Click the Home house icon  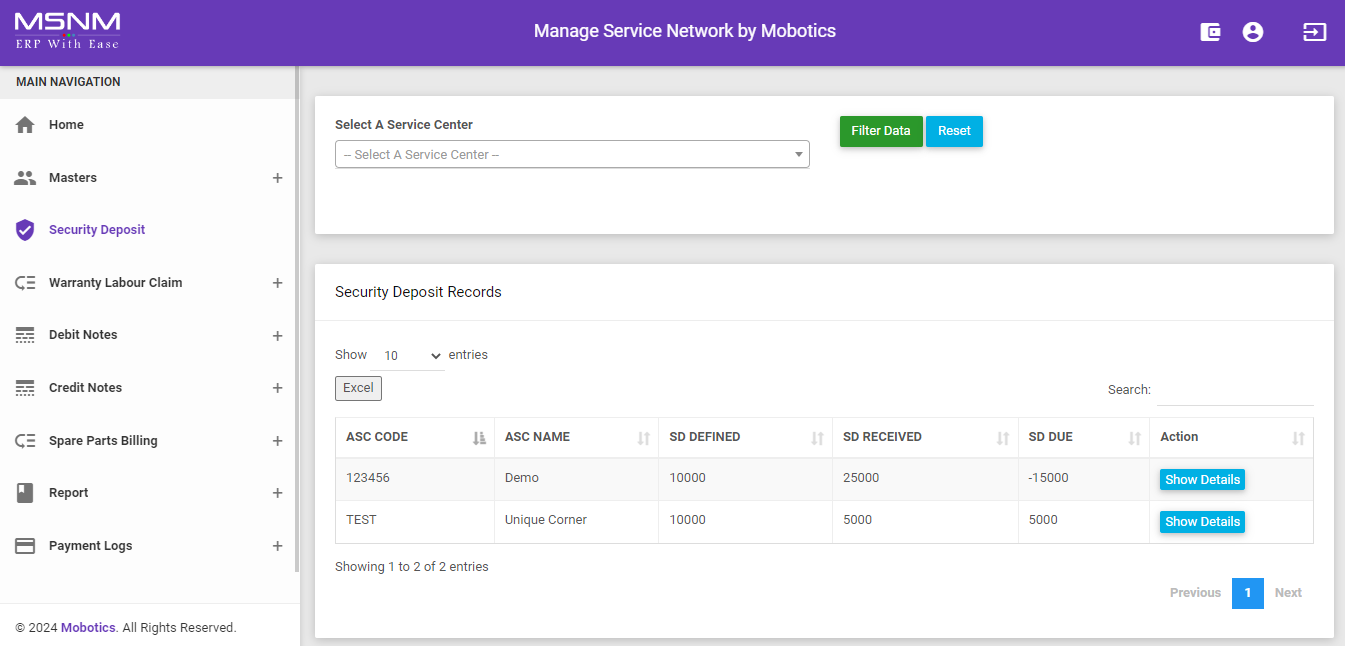(25, 125)
